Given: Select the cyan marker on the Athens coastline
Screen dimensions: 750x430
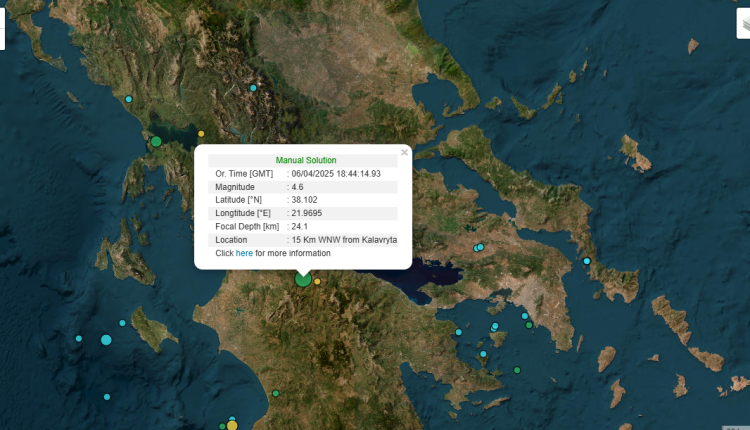Looking at the screenshot, I should point(525,316).
